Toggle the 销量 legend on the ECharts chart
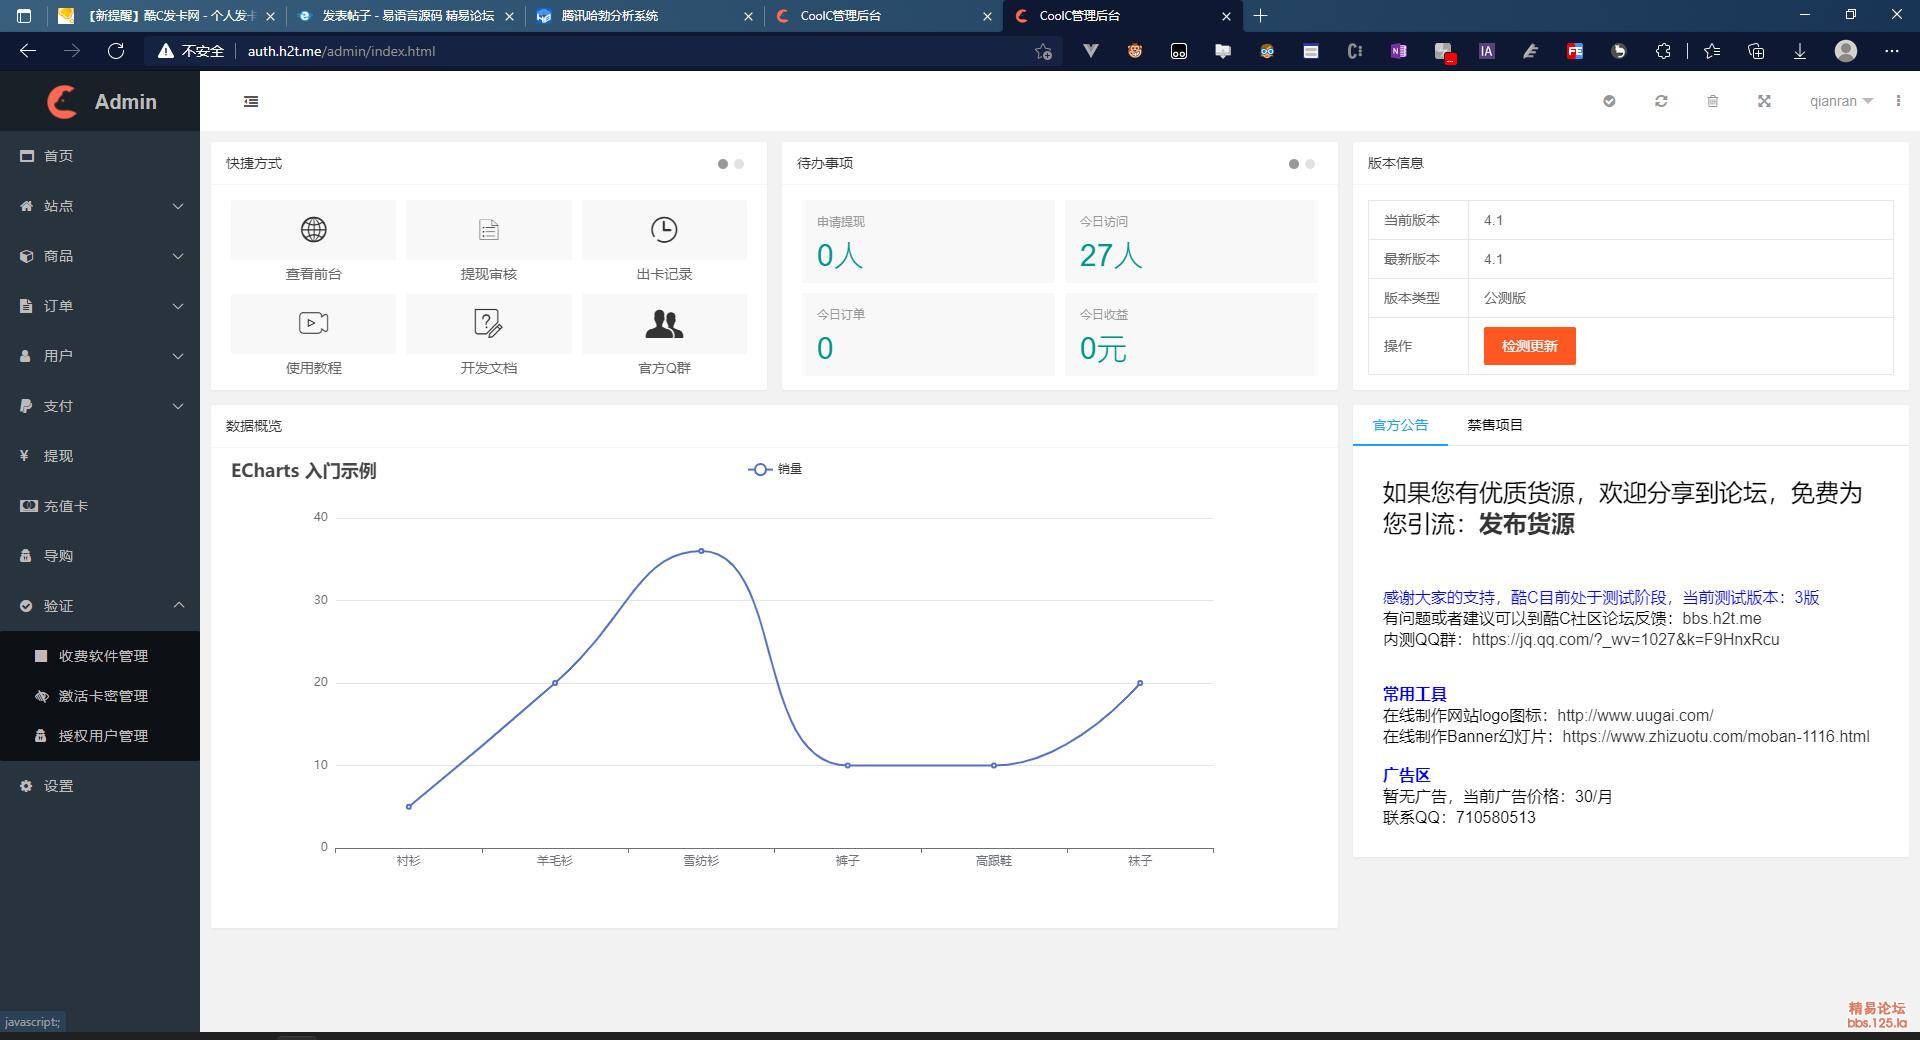The image size is (1920, 1040). point(778,469)
